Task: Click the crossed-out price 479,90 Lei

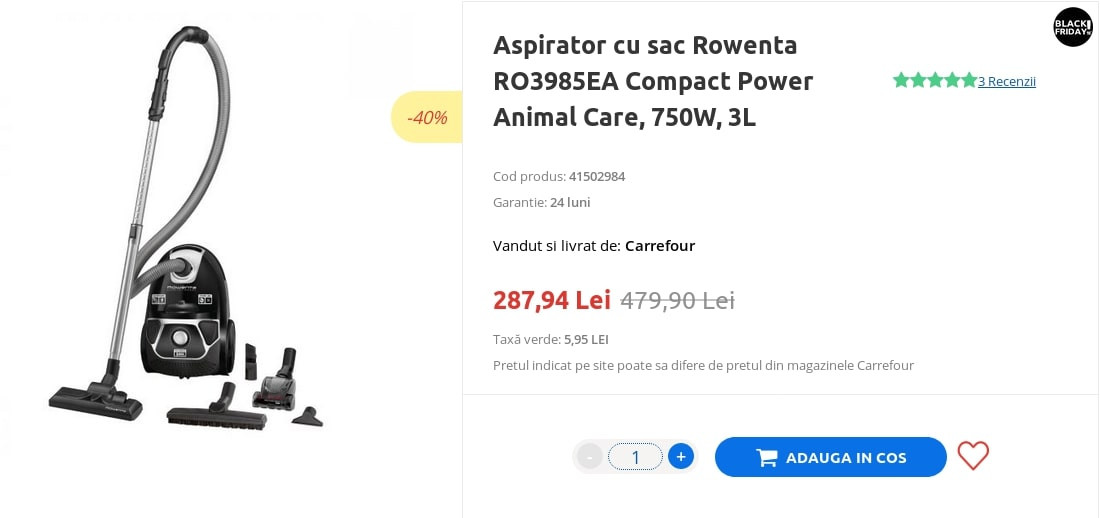Action: click(677, 300)
